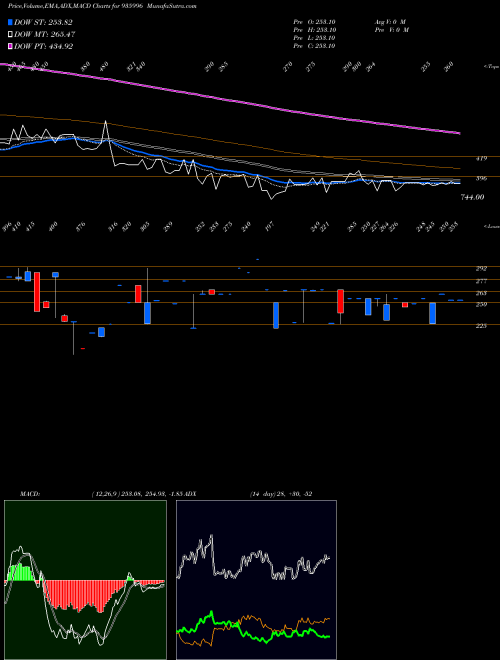This screenshot has width=500, height=660.
Task: Click the 744.00 price label
Action: click(473, 197)
